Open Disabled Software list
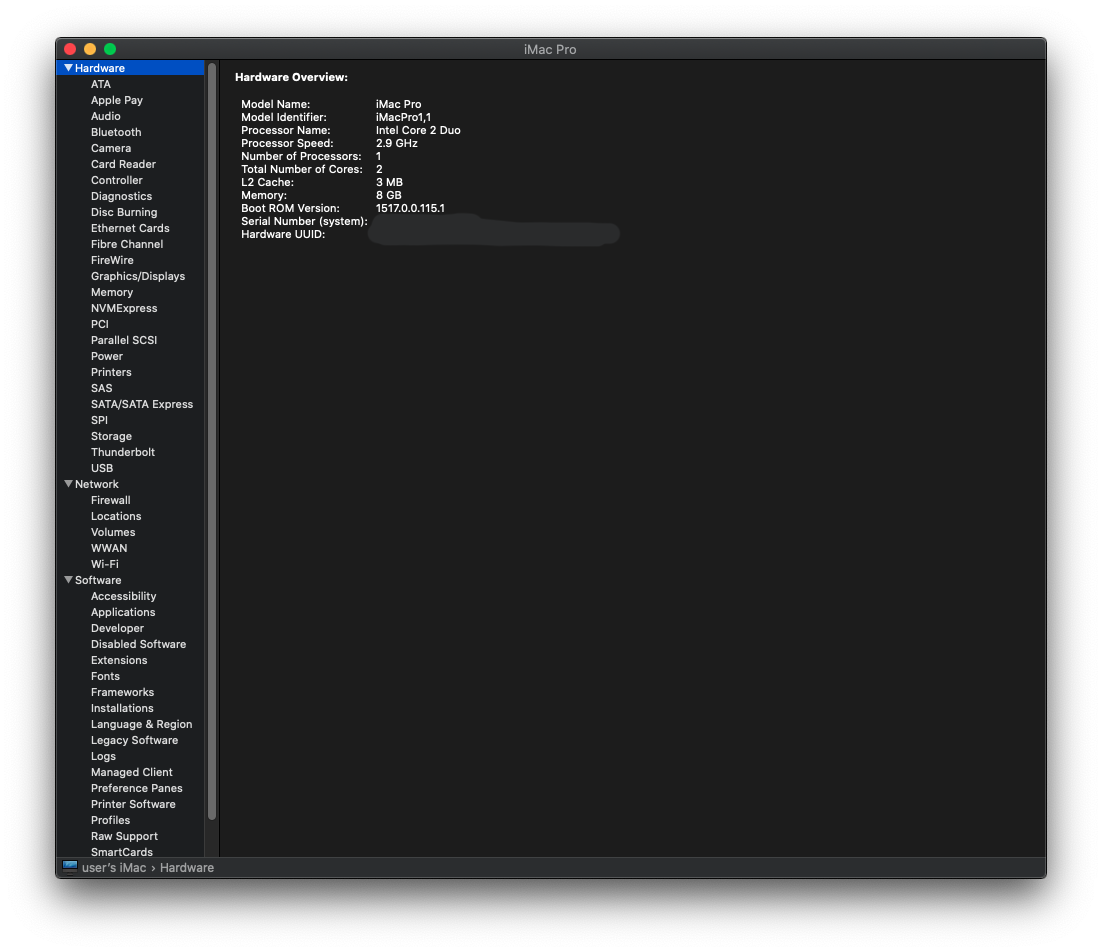The height and width of the screenshot is (952, 1102). click(138, 644)
